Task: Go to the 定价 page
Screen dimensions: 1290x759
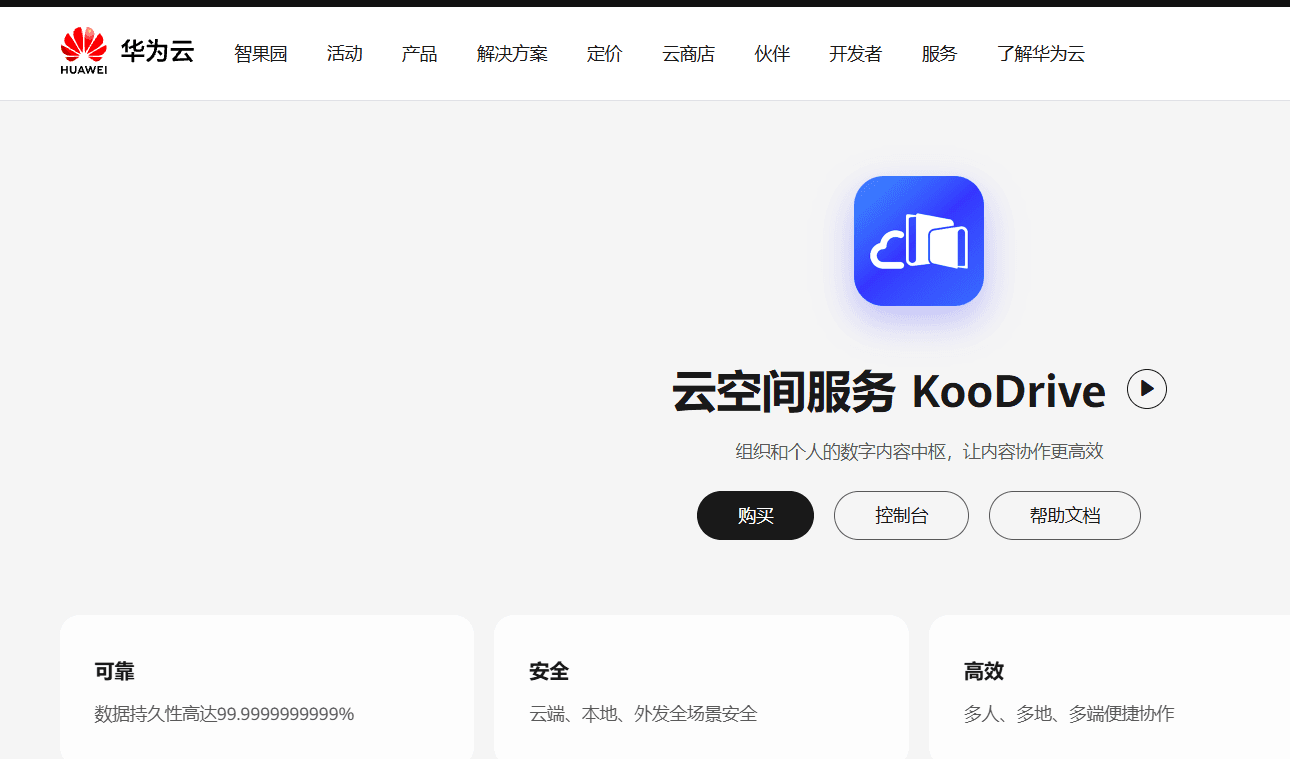Action: point(605,54)
